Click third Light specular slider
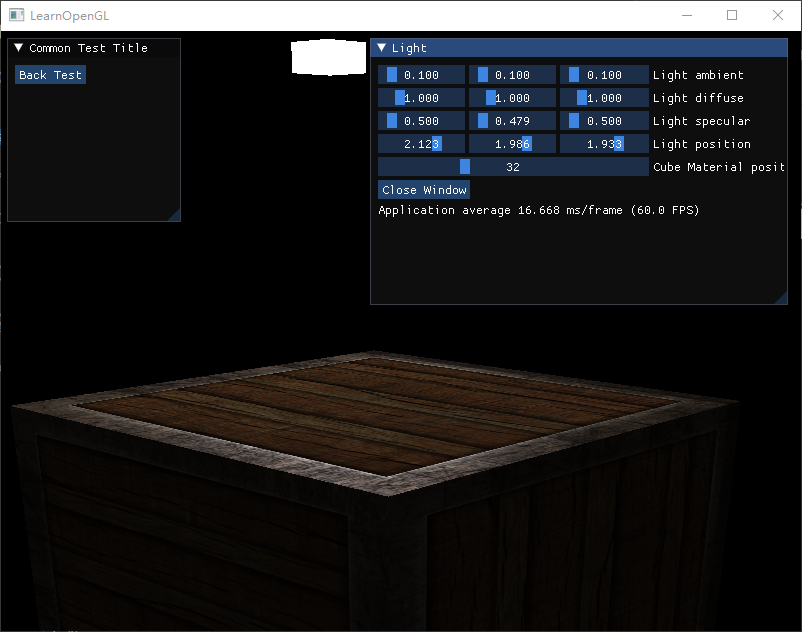This screenshot has height=632, width=802. (x=603, y=121)
